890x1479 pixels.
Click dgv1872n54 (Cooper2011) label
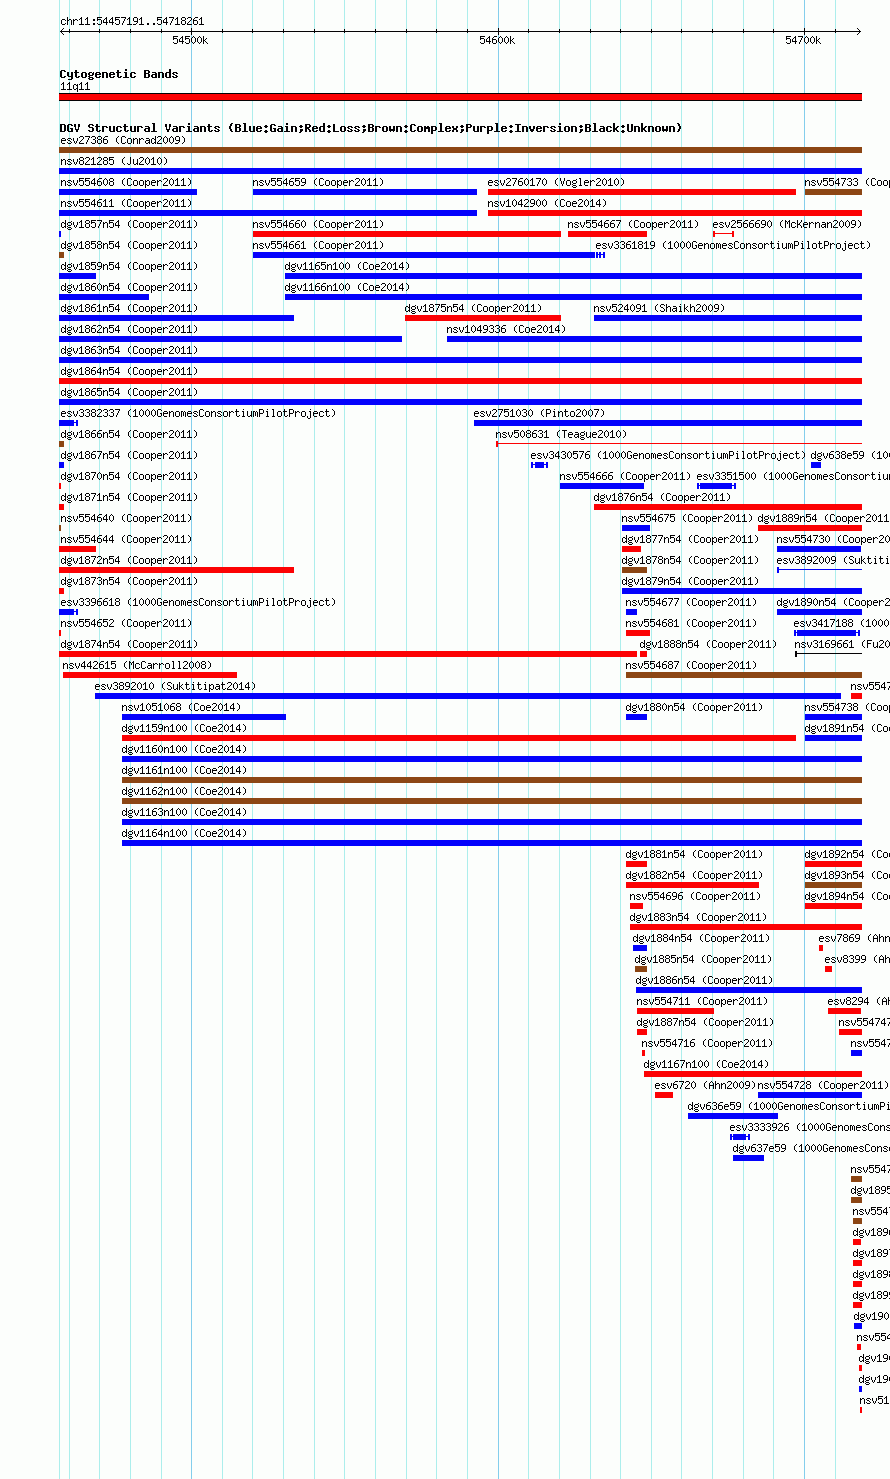tap(129, 560)
